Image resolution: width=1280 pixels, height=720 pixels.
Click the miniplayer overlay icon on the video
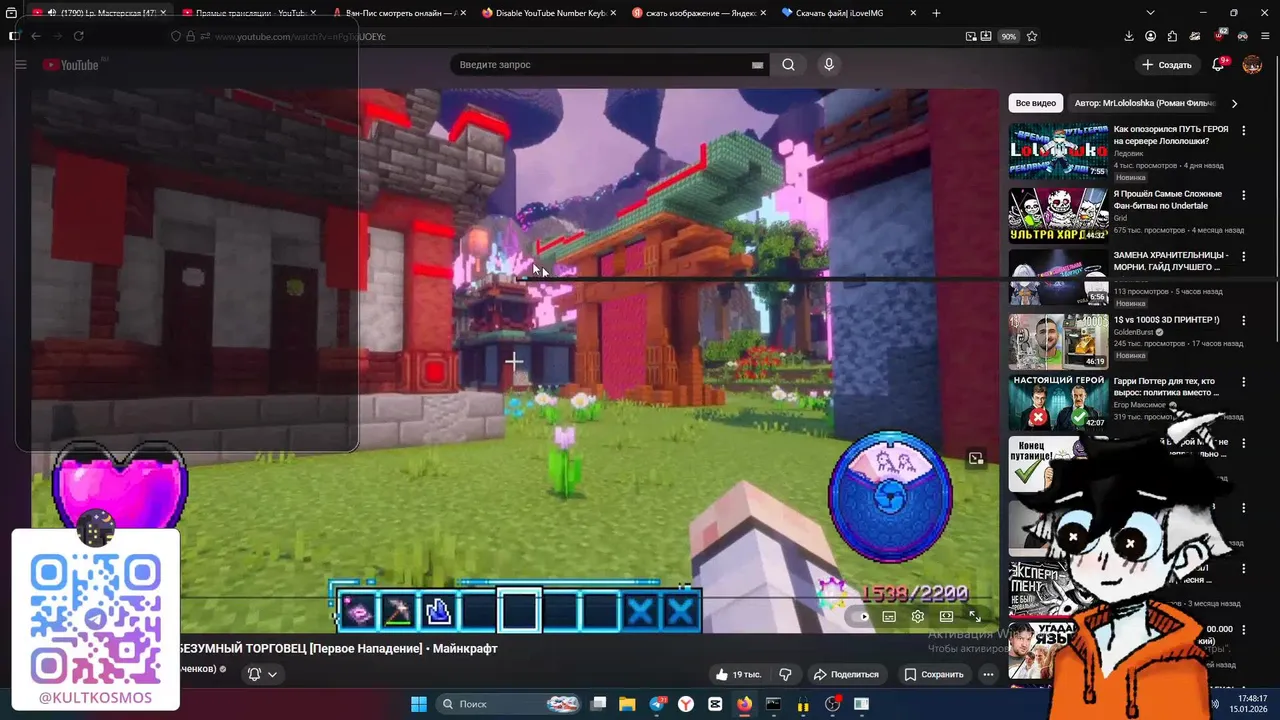(975, 459)
